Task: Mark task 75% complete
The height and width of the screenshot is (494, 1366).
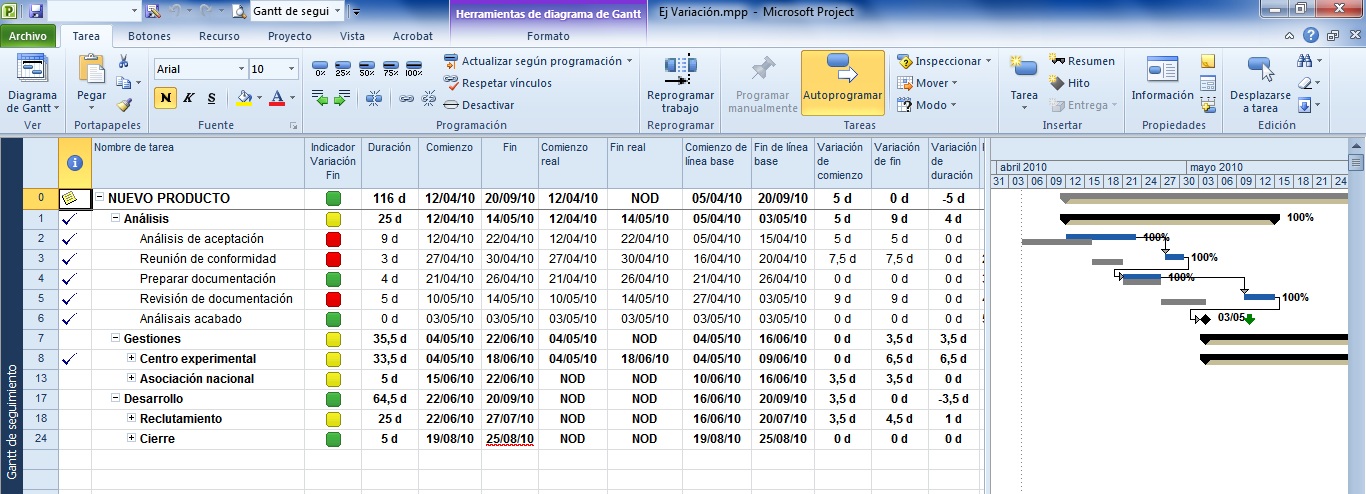Action: click(x=390, y=69)
